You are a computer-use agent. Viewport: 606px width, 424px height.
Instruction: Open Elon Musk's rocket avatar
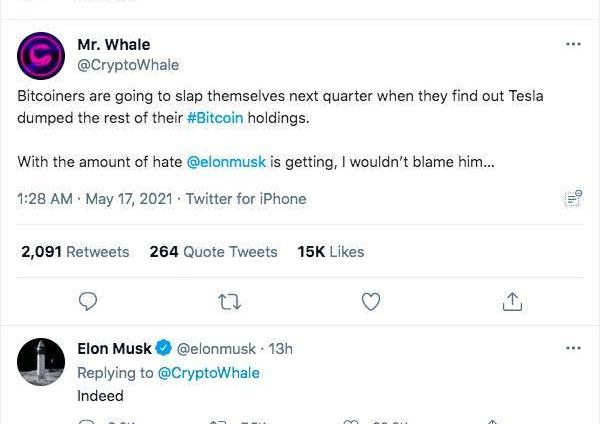[x=43, y=362]
